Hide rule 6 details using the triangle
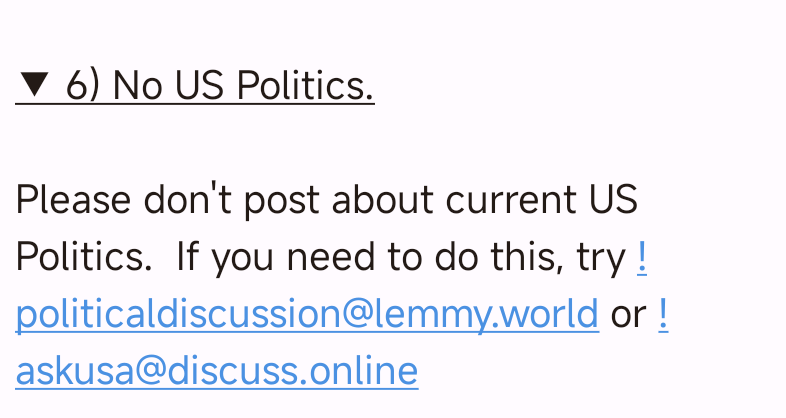Viewport: 786px width, 418px height. [33, 87]
